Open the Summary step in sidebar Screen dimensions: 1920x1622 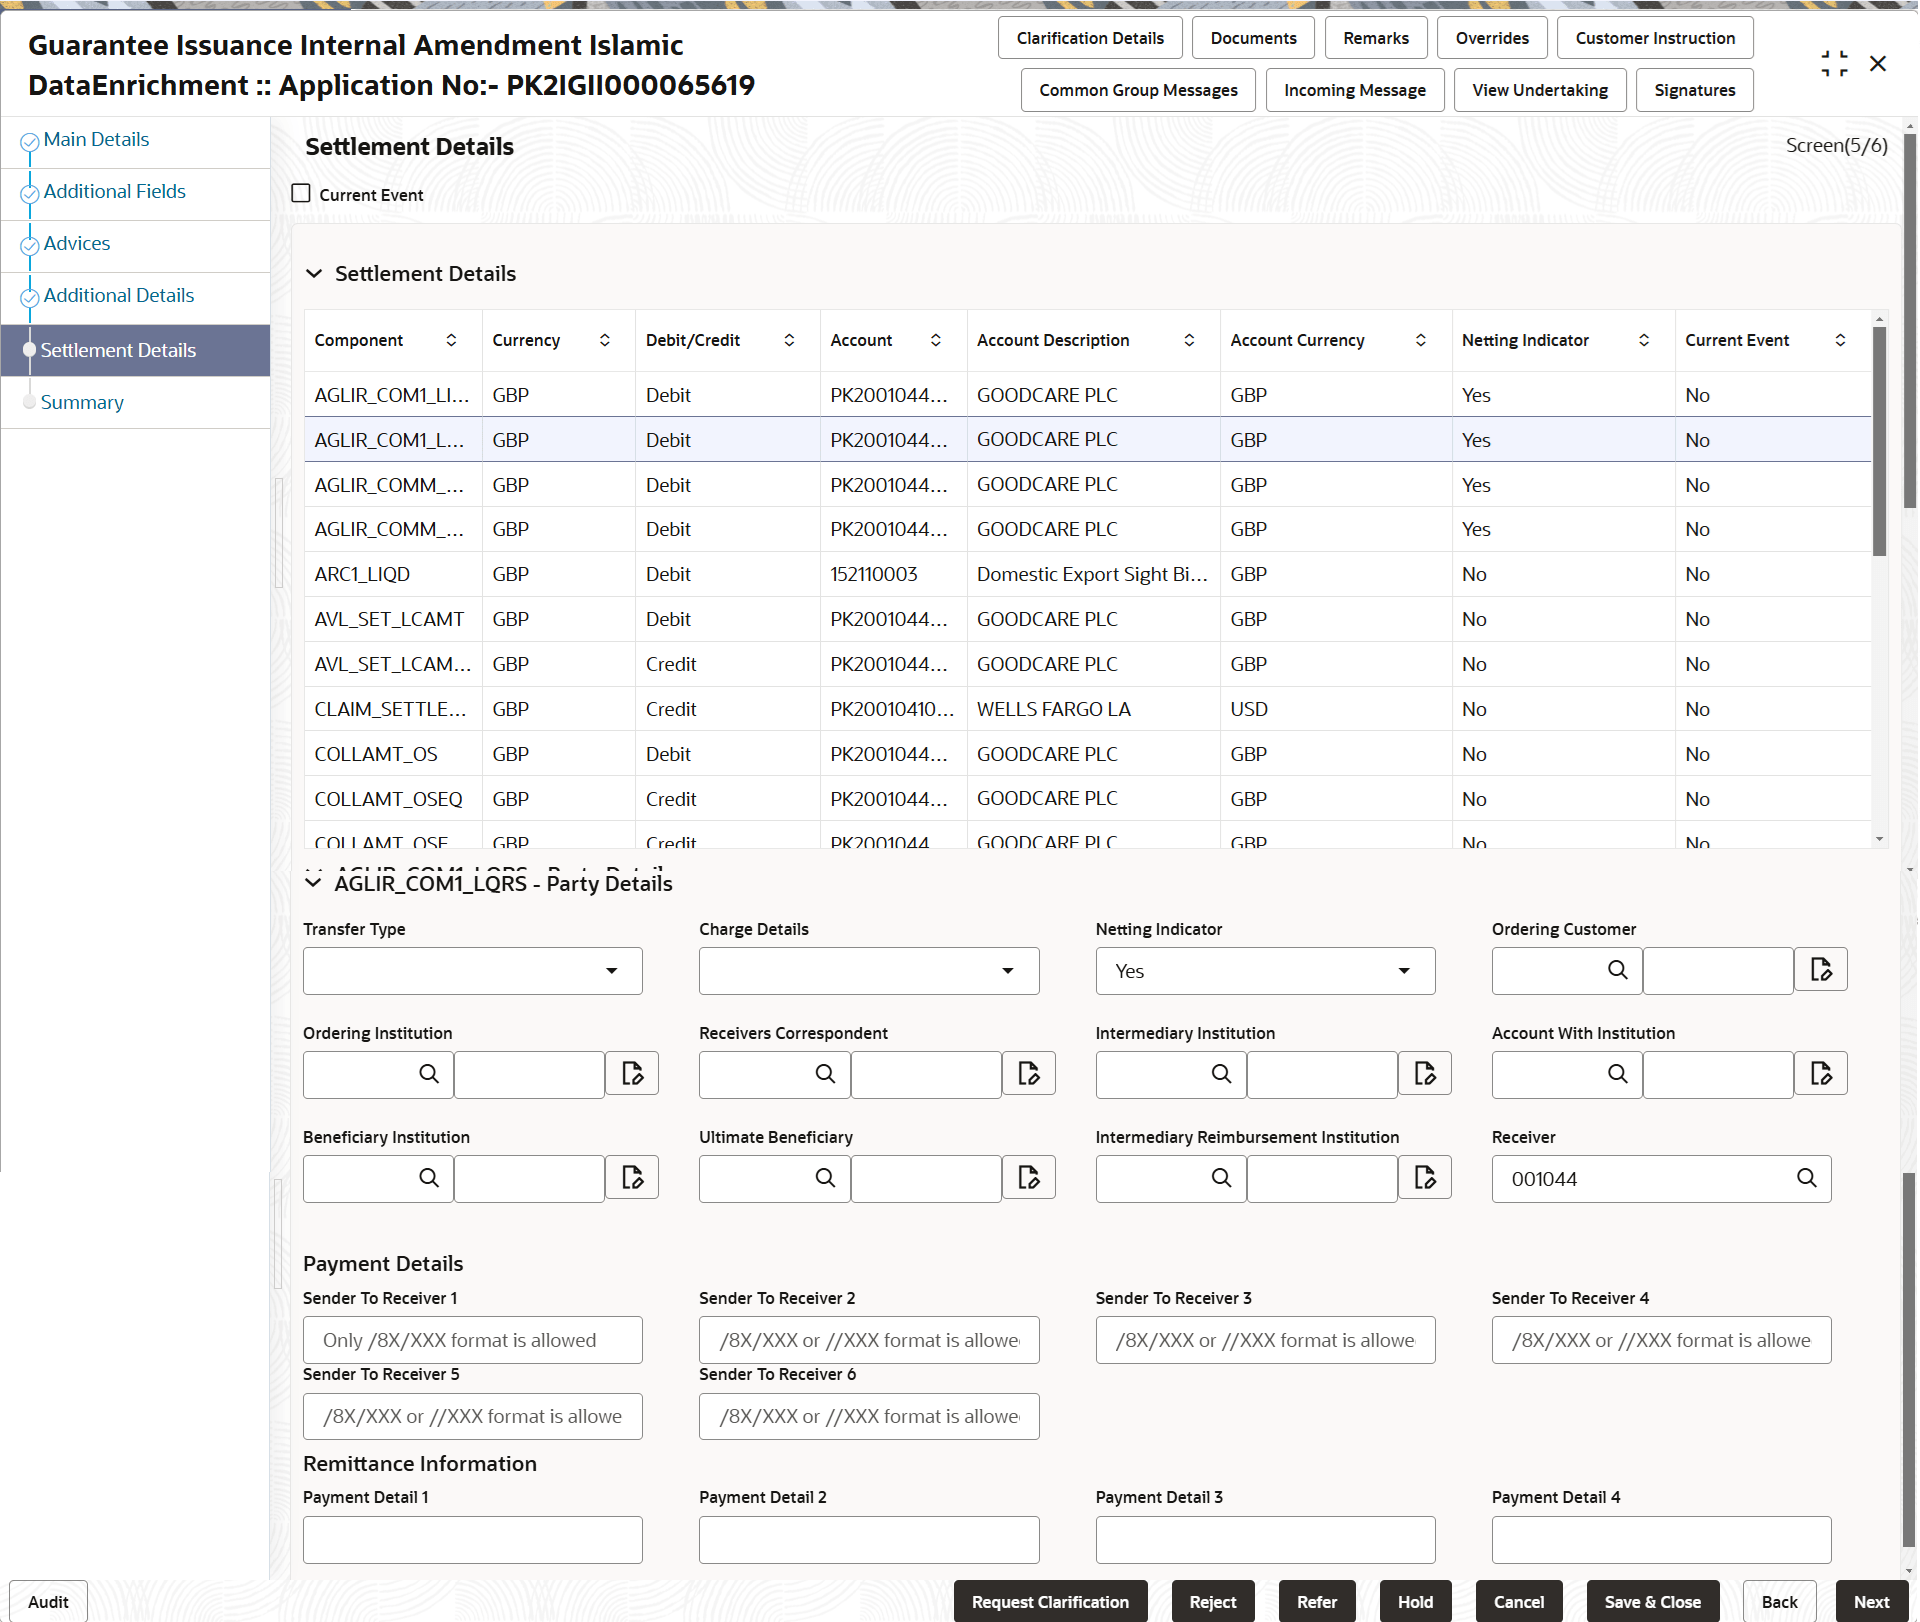[x=82, y=403]
